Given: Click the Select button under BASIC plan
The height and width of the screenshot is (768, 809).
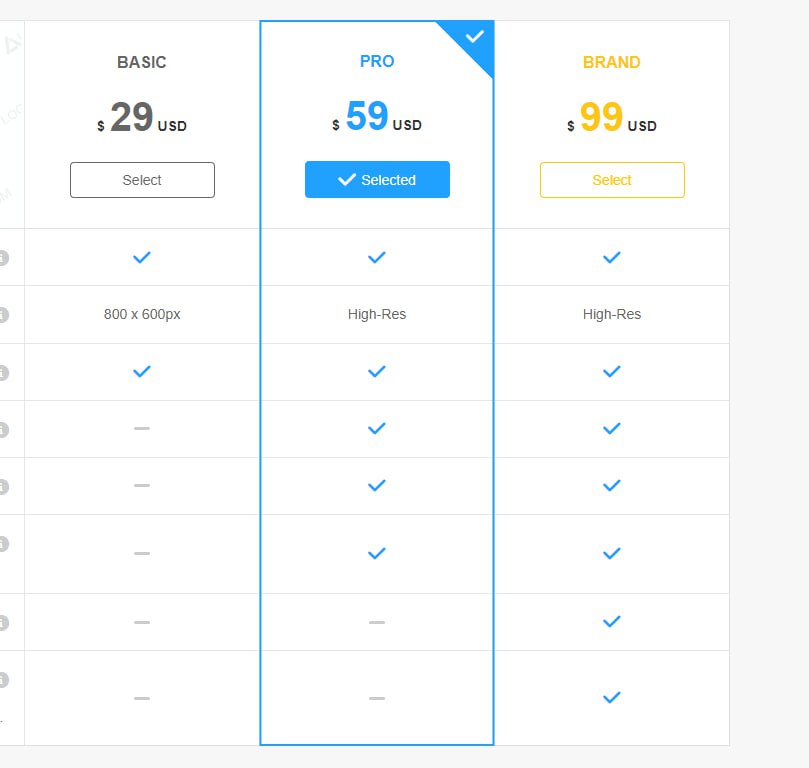Looking at the screenshot, I should (142, 180).
